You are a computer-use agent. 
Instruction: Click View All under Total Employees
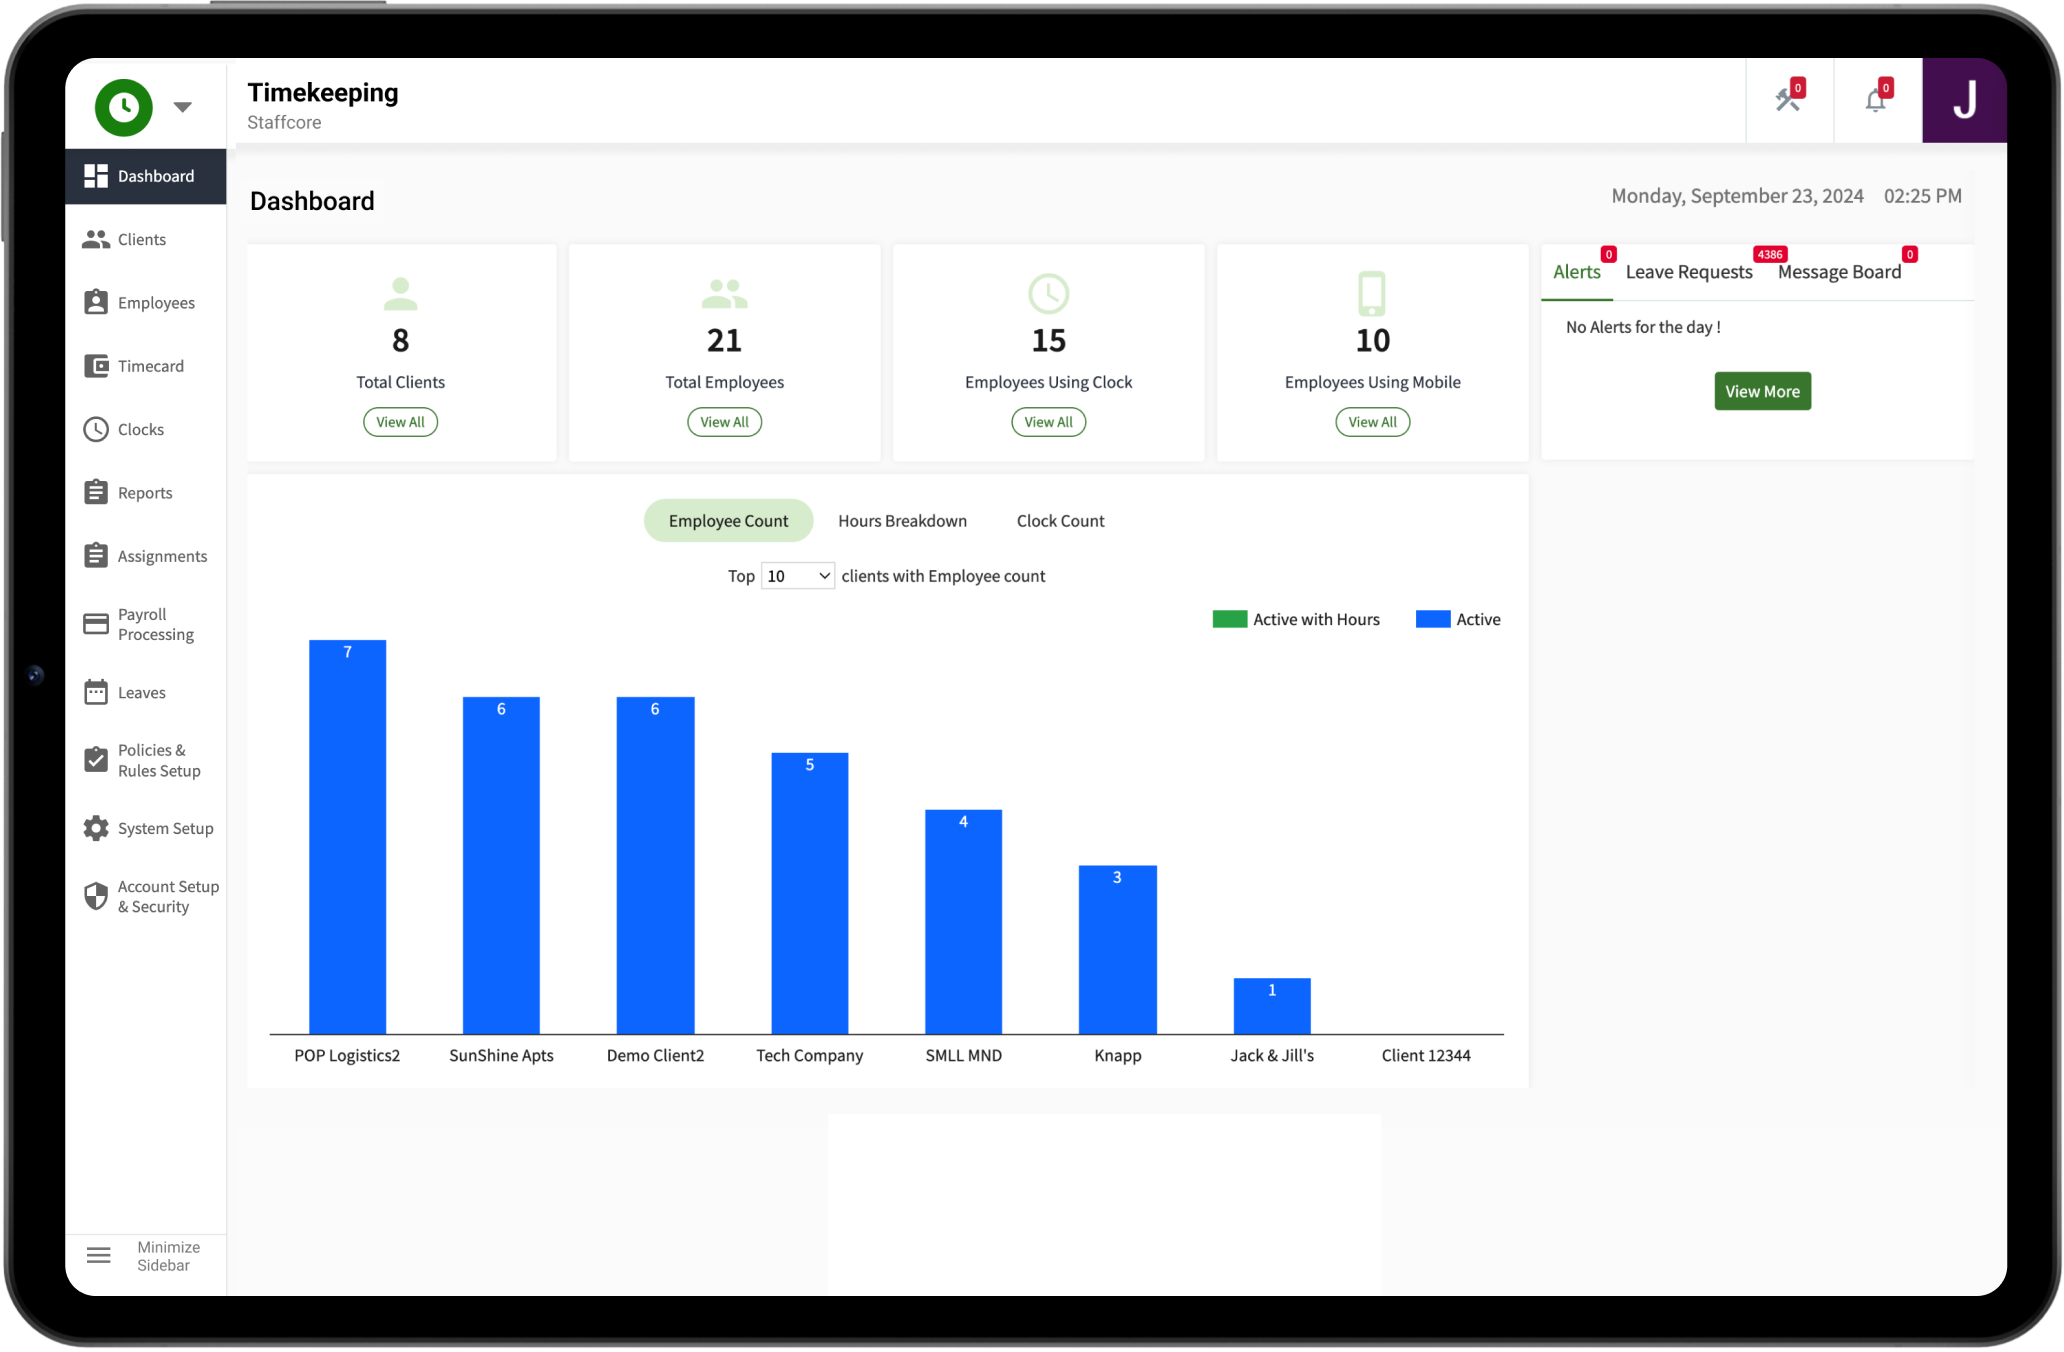[724, 422]
